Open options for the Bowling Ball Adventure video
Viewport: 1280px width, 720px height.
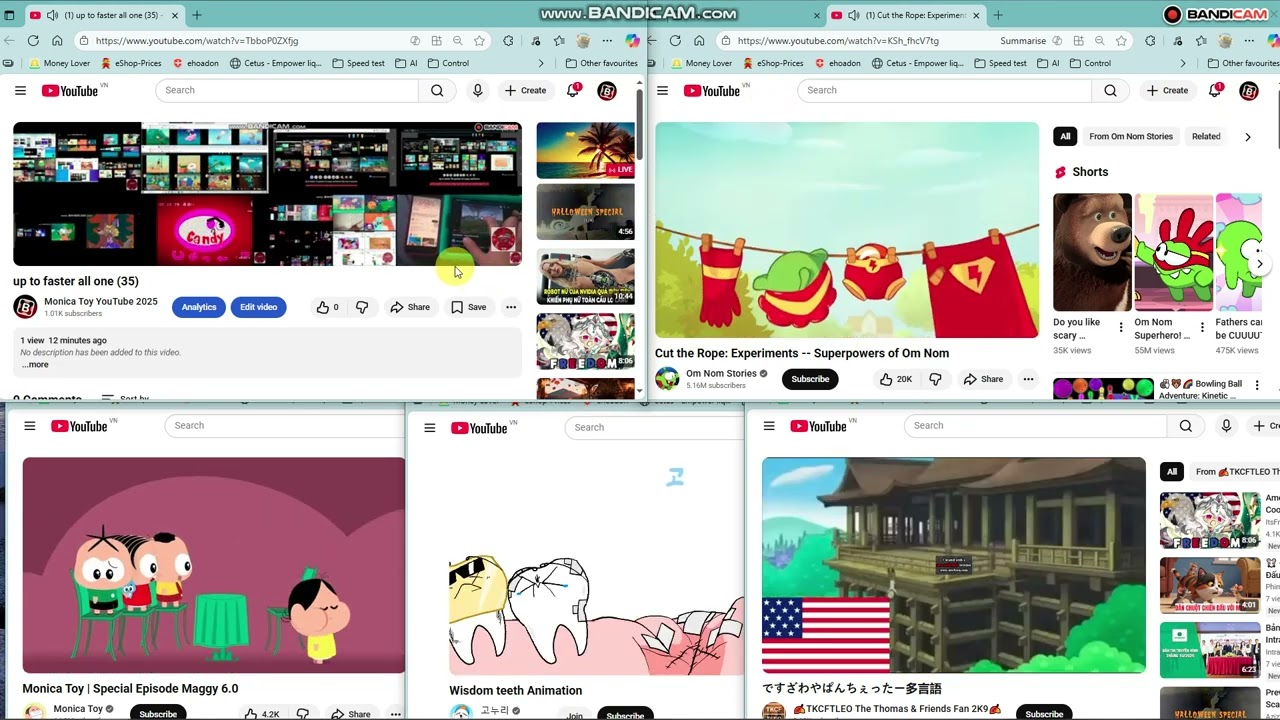[x=1257, y=385]
